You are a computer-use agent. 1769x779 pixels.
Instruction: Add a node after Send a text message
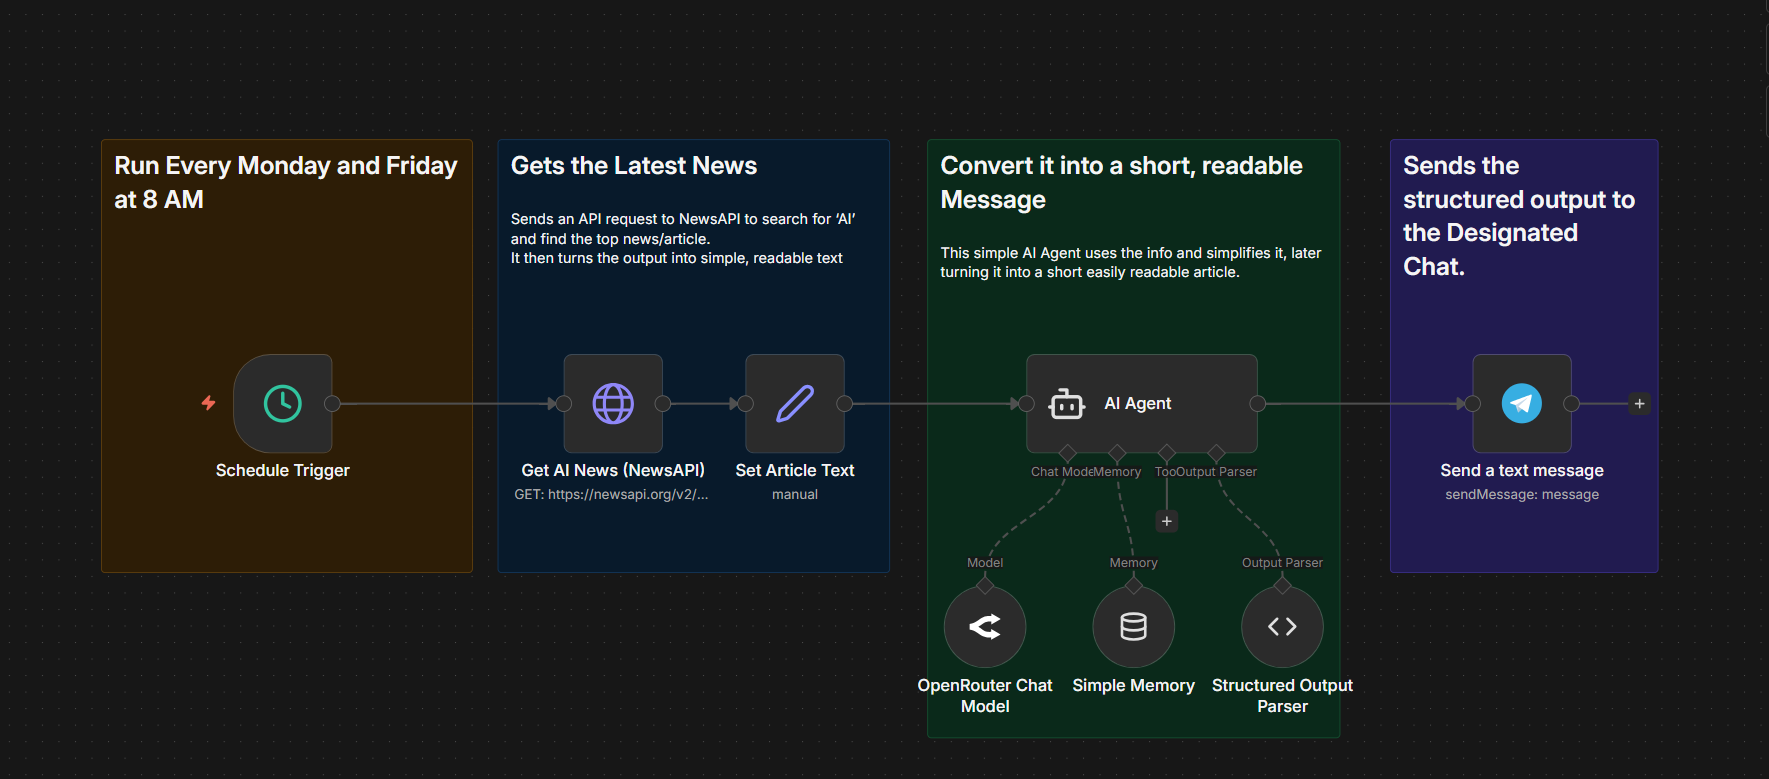pyautogui.click(x=1639, y=404)
